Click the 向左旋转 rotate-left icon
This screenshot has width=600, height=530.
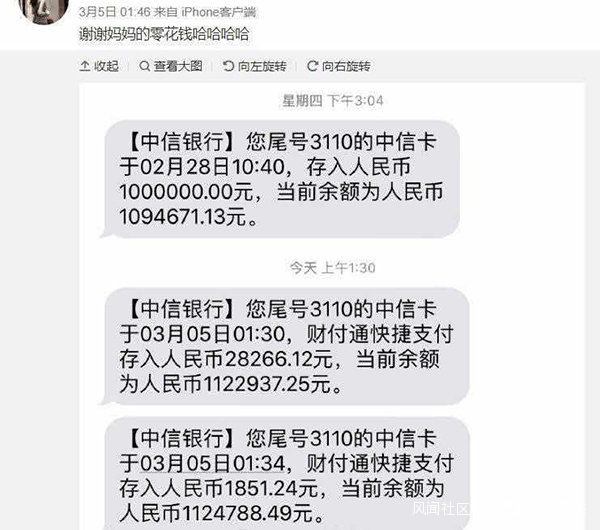click(228, 66)
